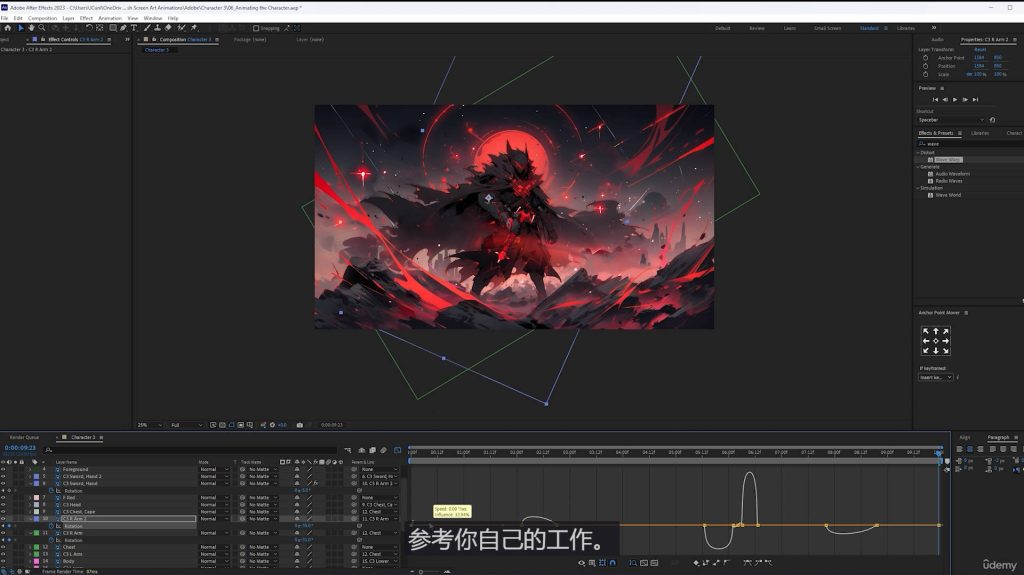Click the Home icon in the toolbar
Screen dimensions: 1024x575
pos(8,28)
